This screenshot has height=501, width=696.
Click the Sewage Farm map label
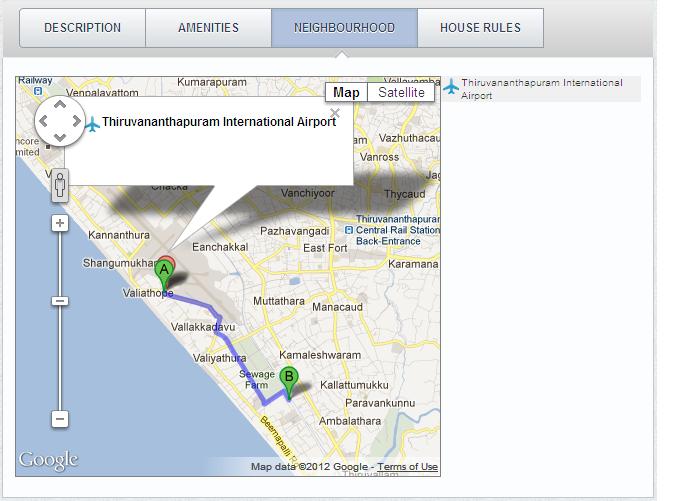tap(257, 380)
